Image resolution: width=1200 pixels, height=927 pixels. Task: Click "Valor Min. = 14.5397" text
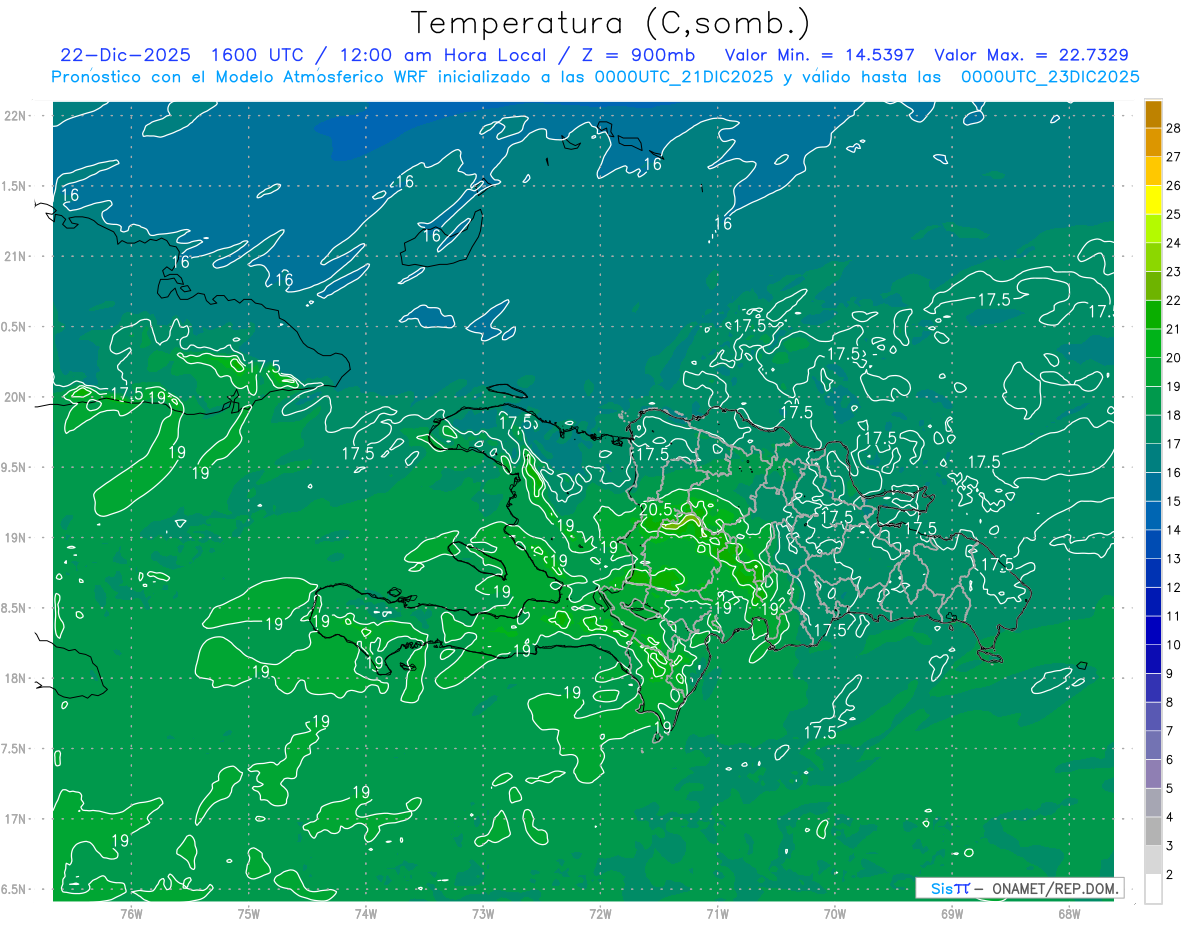pos(819,55)
